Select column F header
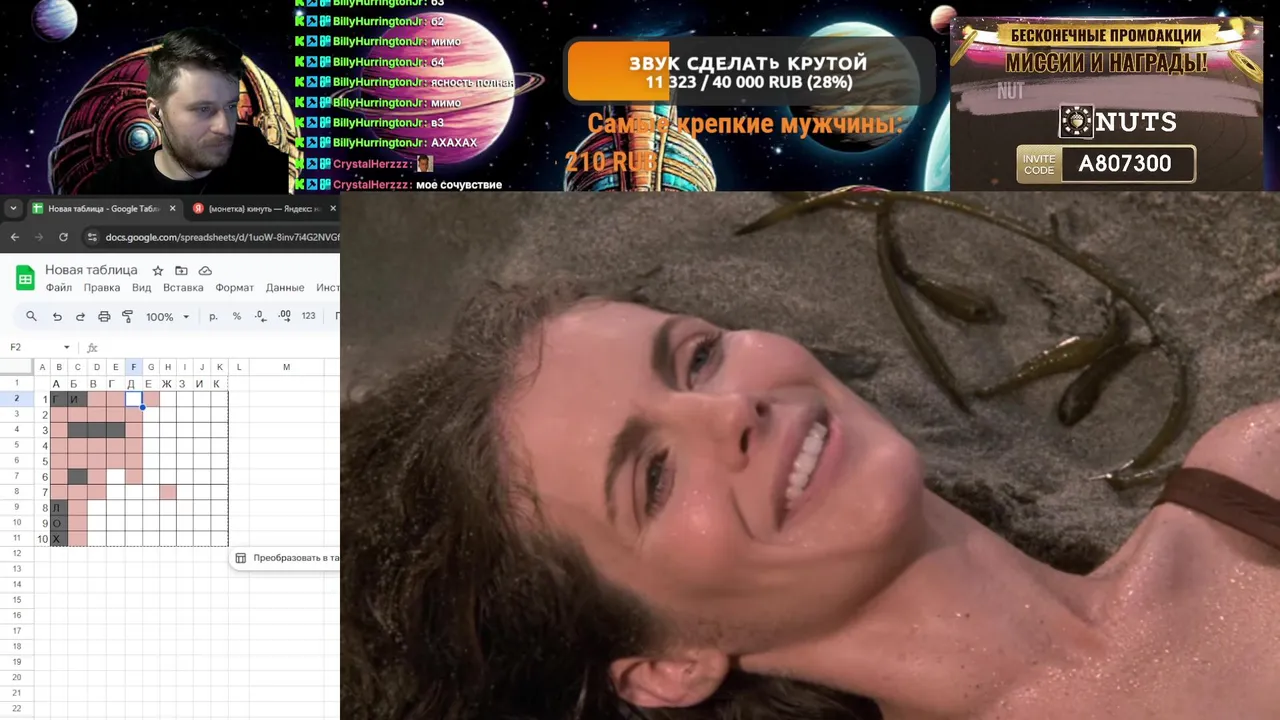1280x720 pixels. point(134,367)
